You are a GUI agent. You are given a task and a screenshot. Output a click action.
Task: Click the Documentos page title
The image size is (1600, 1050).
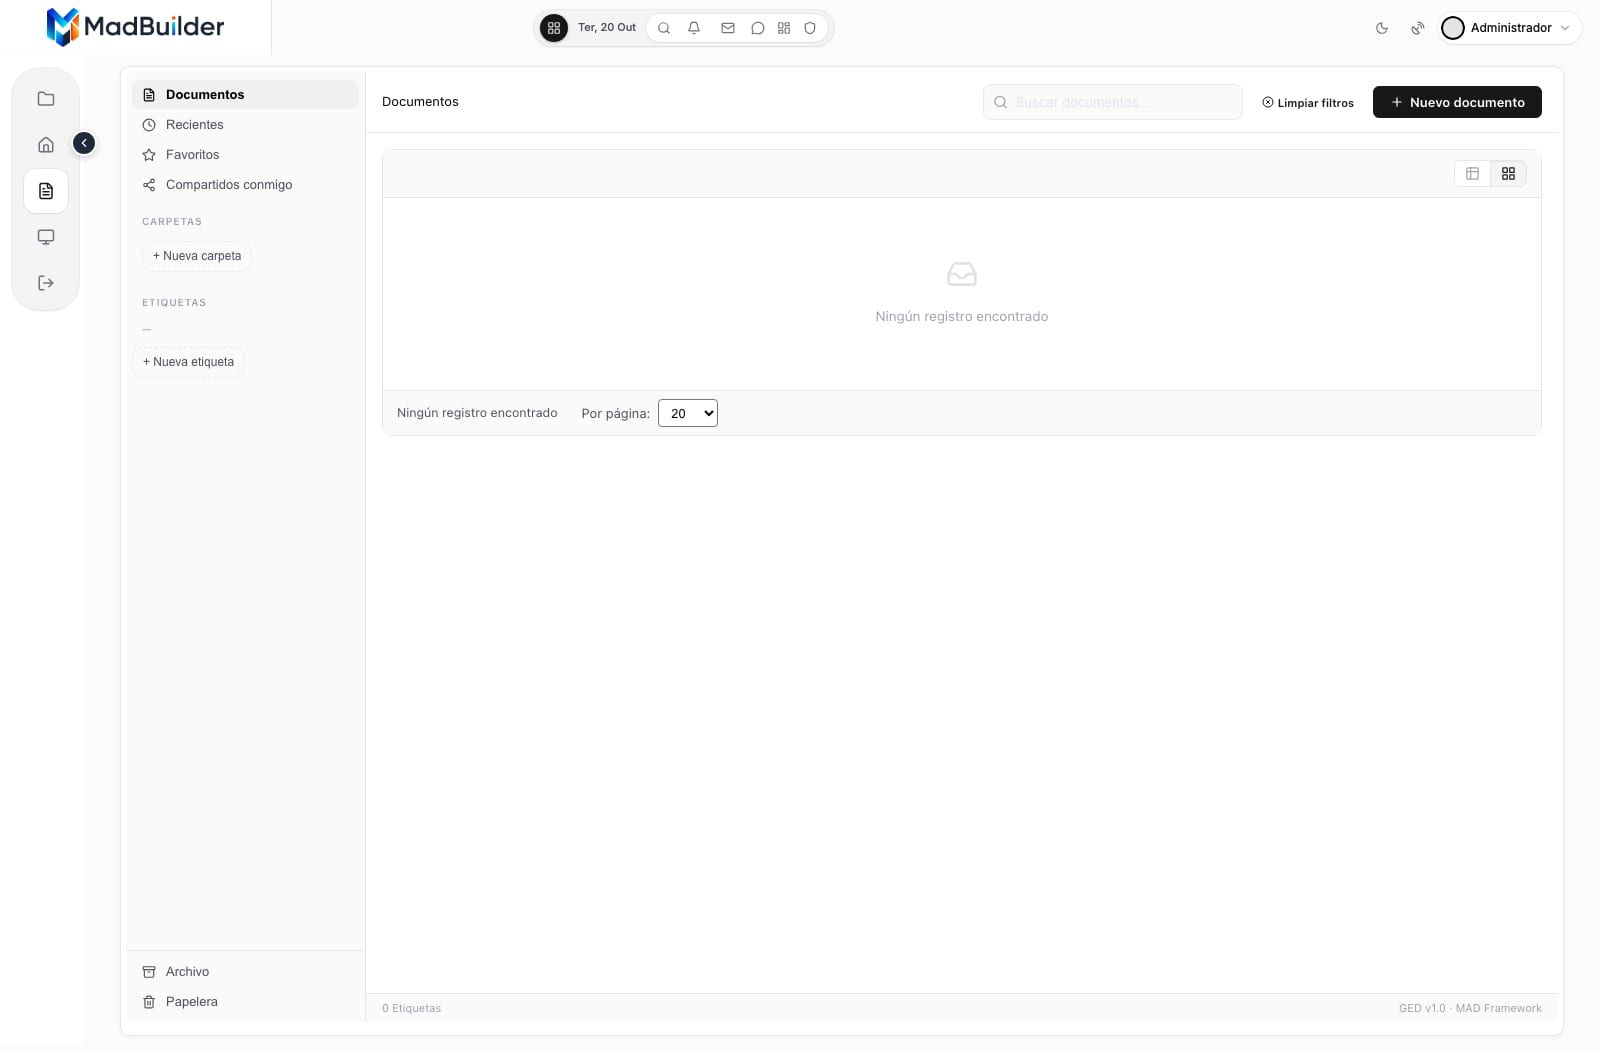(420, 102)
